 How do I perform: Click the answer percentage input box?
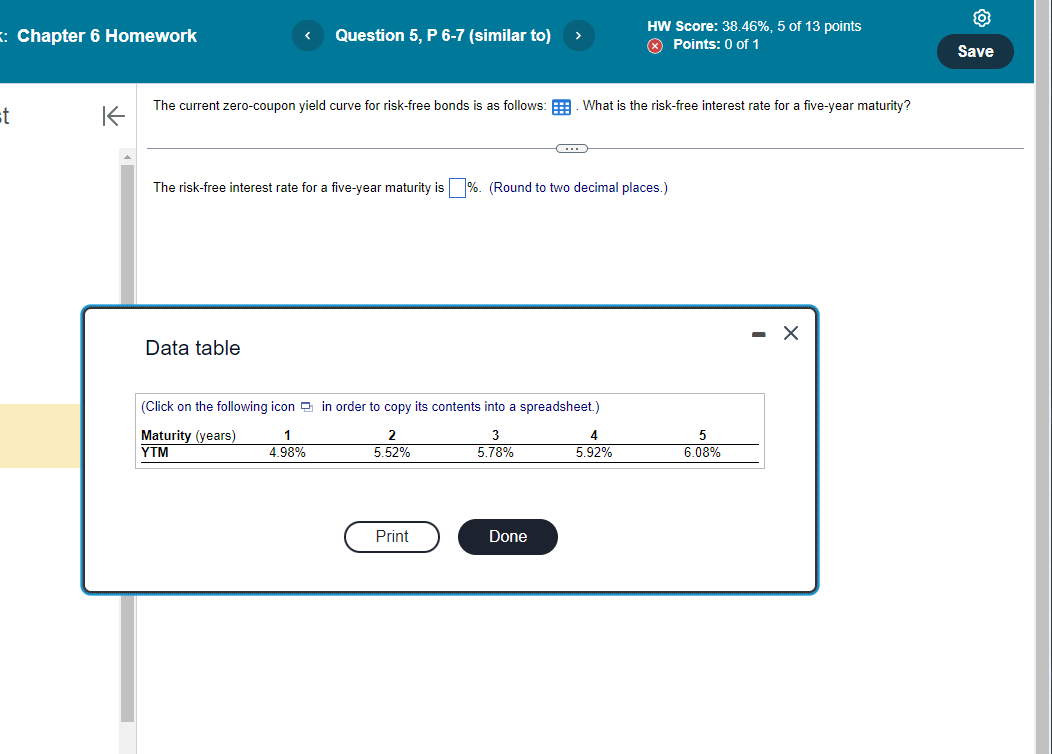[457, 188]
